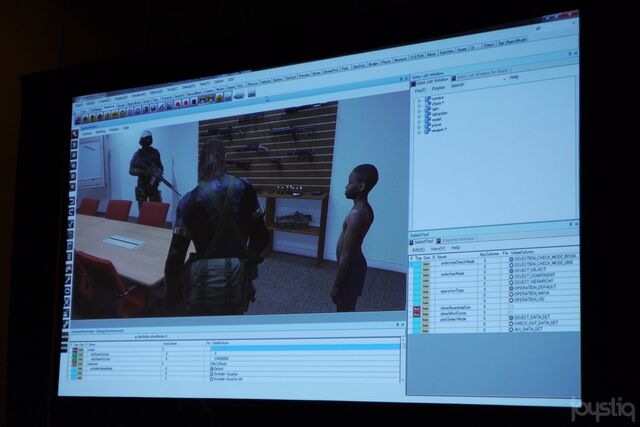Expand the light tree node
This screenshot has height=427, width=640.
click(x=419, y=111)
